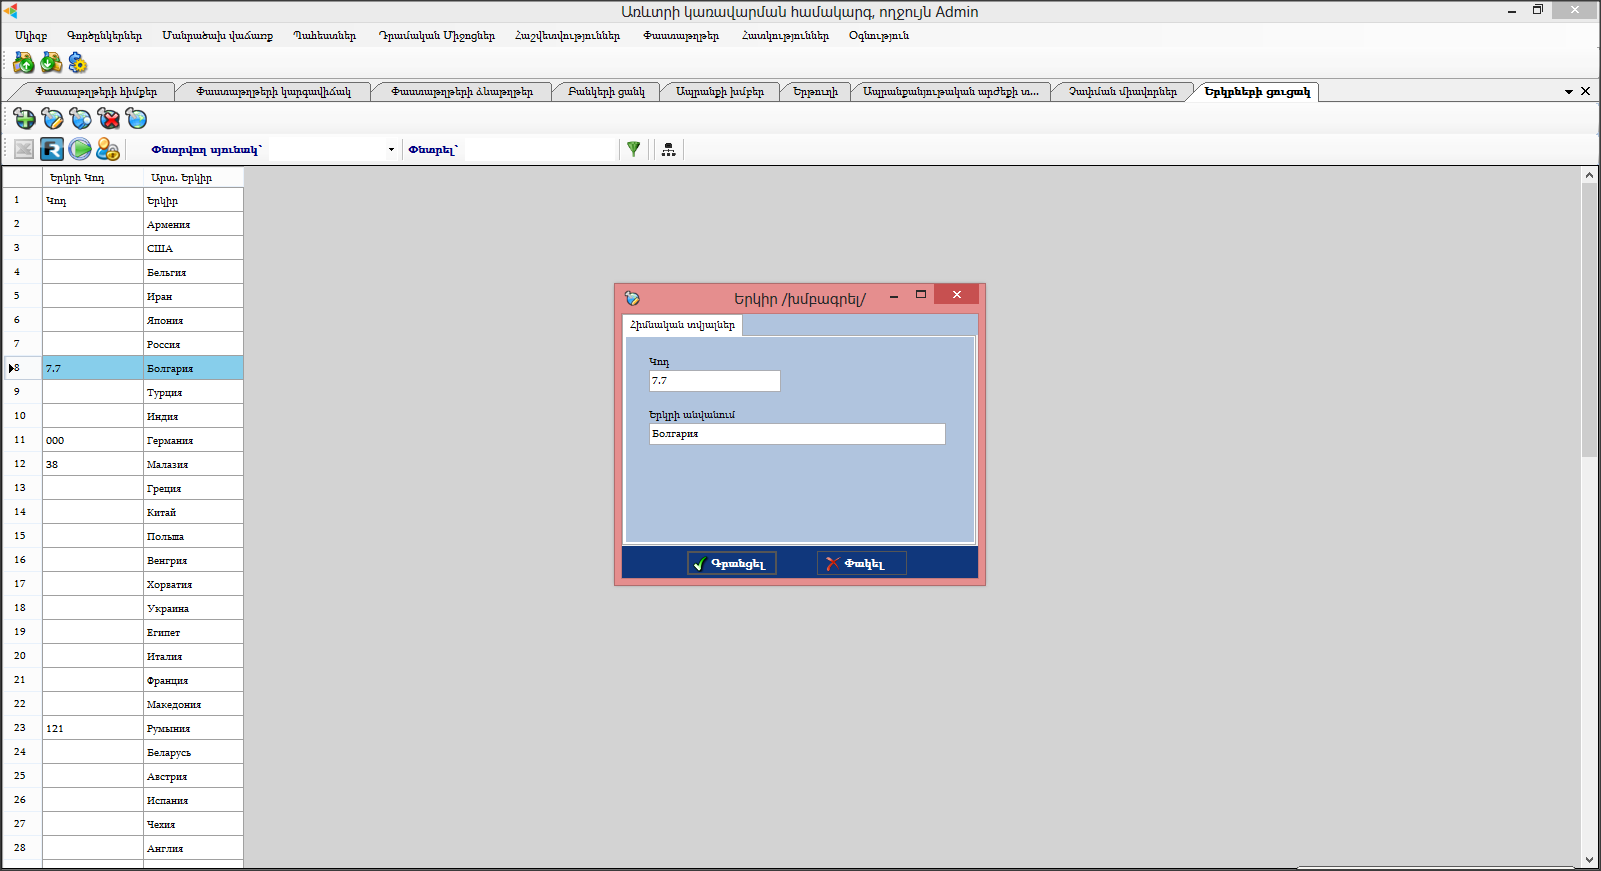Viewport: 1601px width, 871px height.
Task: Click the add country icon with green plus
Action: pos(24,119)
